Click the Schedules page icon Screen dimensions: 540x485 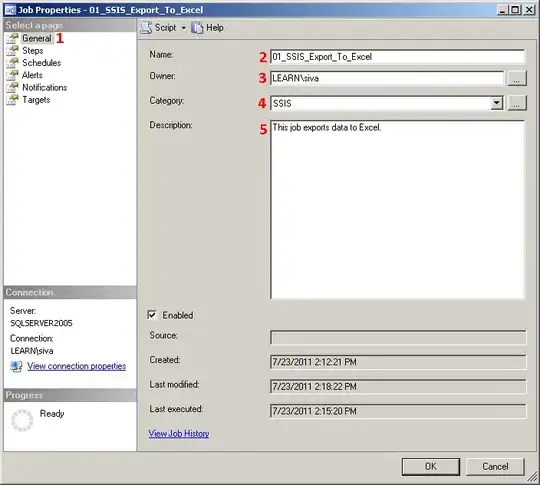point(12,63)
